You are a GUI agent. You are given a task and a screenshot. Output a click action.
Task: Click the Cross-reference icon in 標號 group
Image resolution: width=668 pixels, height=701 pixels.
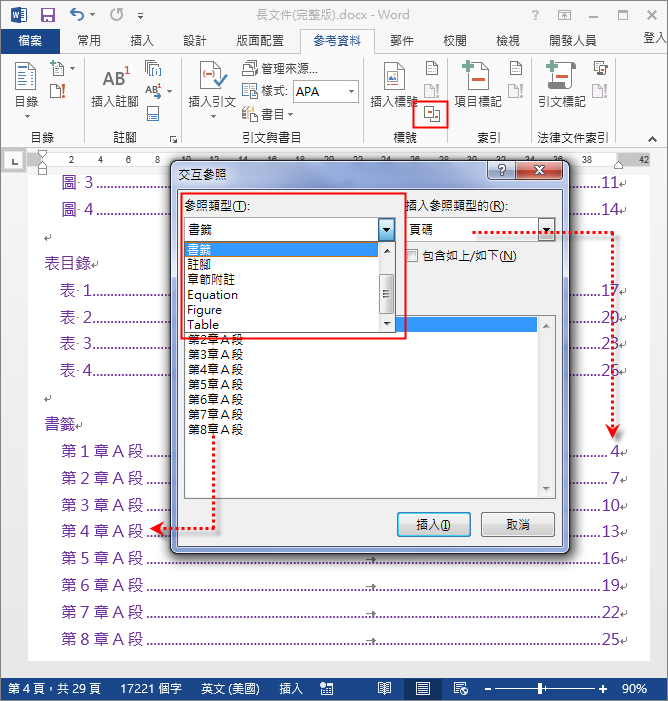click(431, 114)
